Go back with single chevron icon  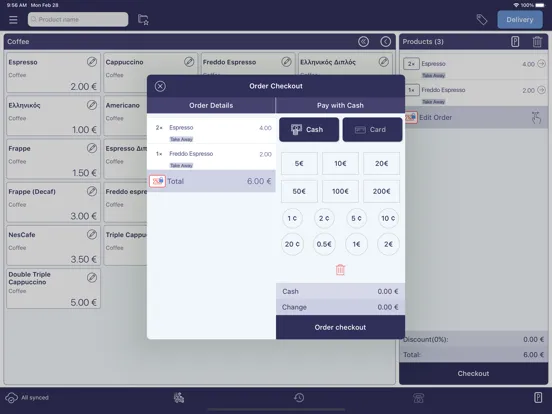pyautogui.click(x=385, y=42)
